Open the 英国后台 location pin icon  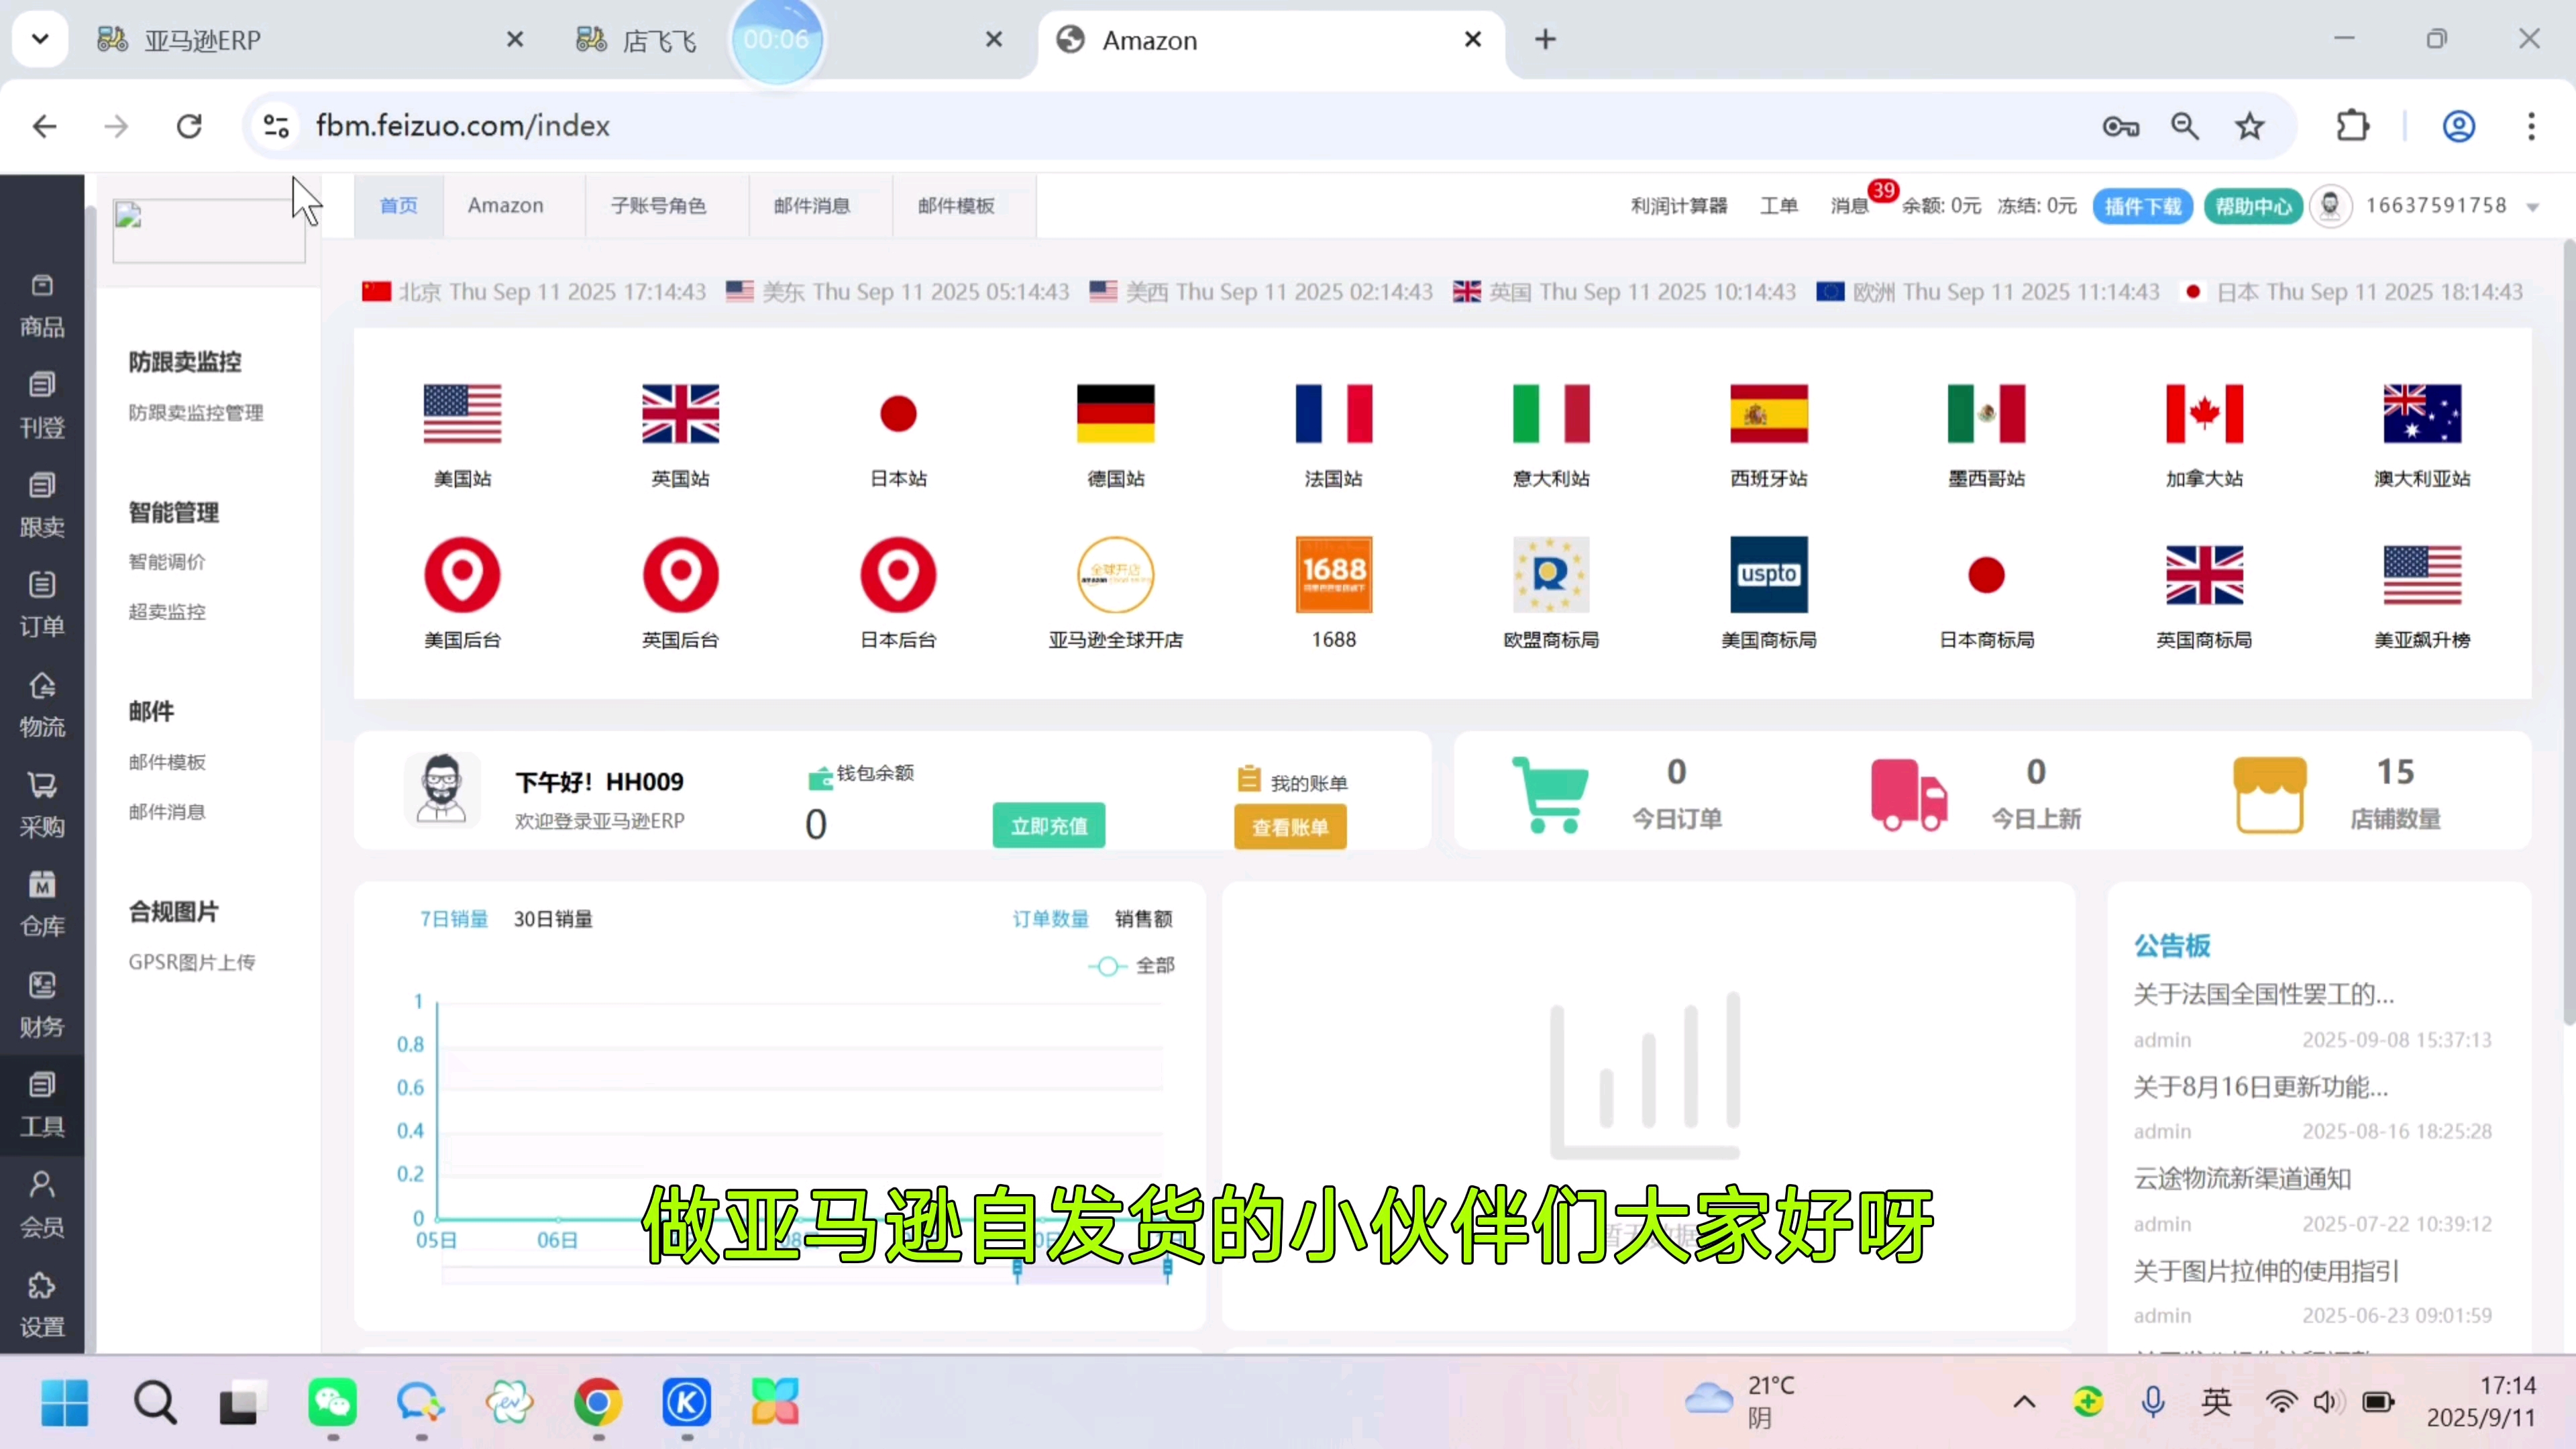tap(680, 575)
